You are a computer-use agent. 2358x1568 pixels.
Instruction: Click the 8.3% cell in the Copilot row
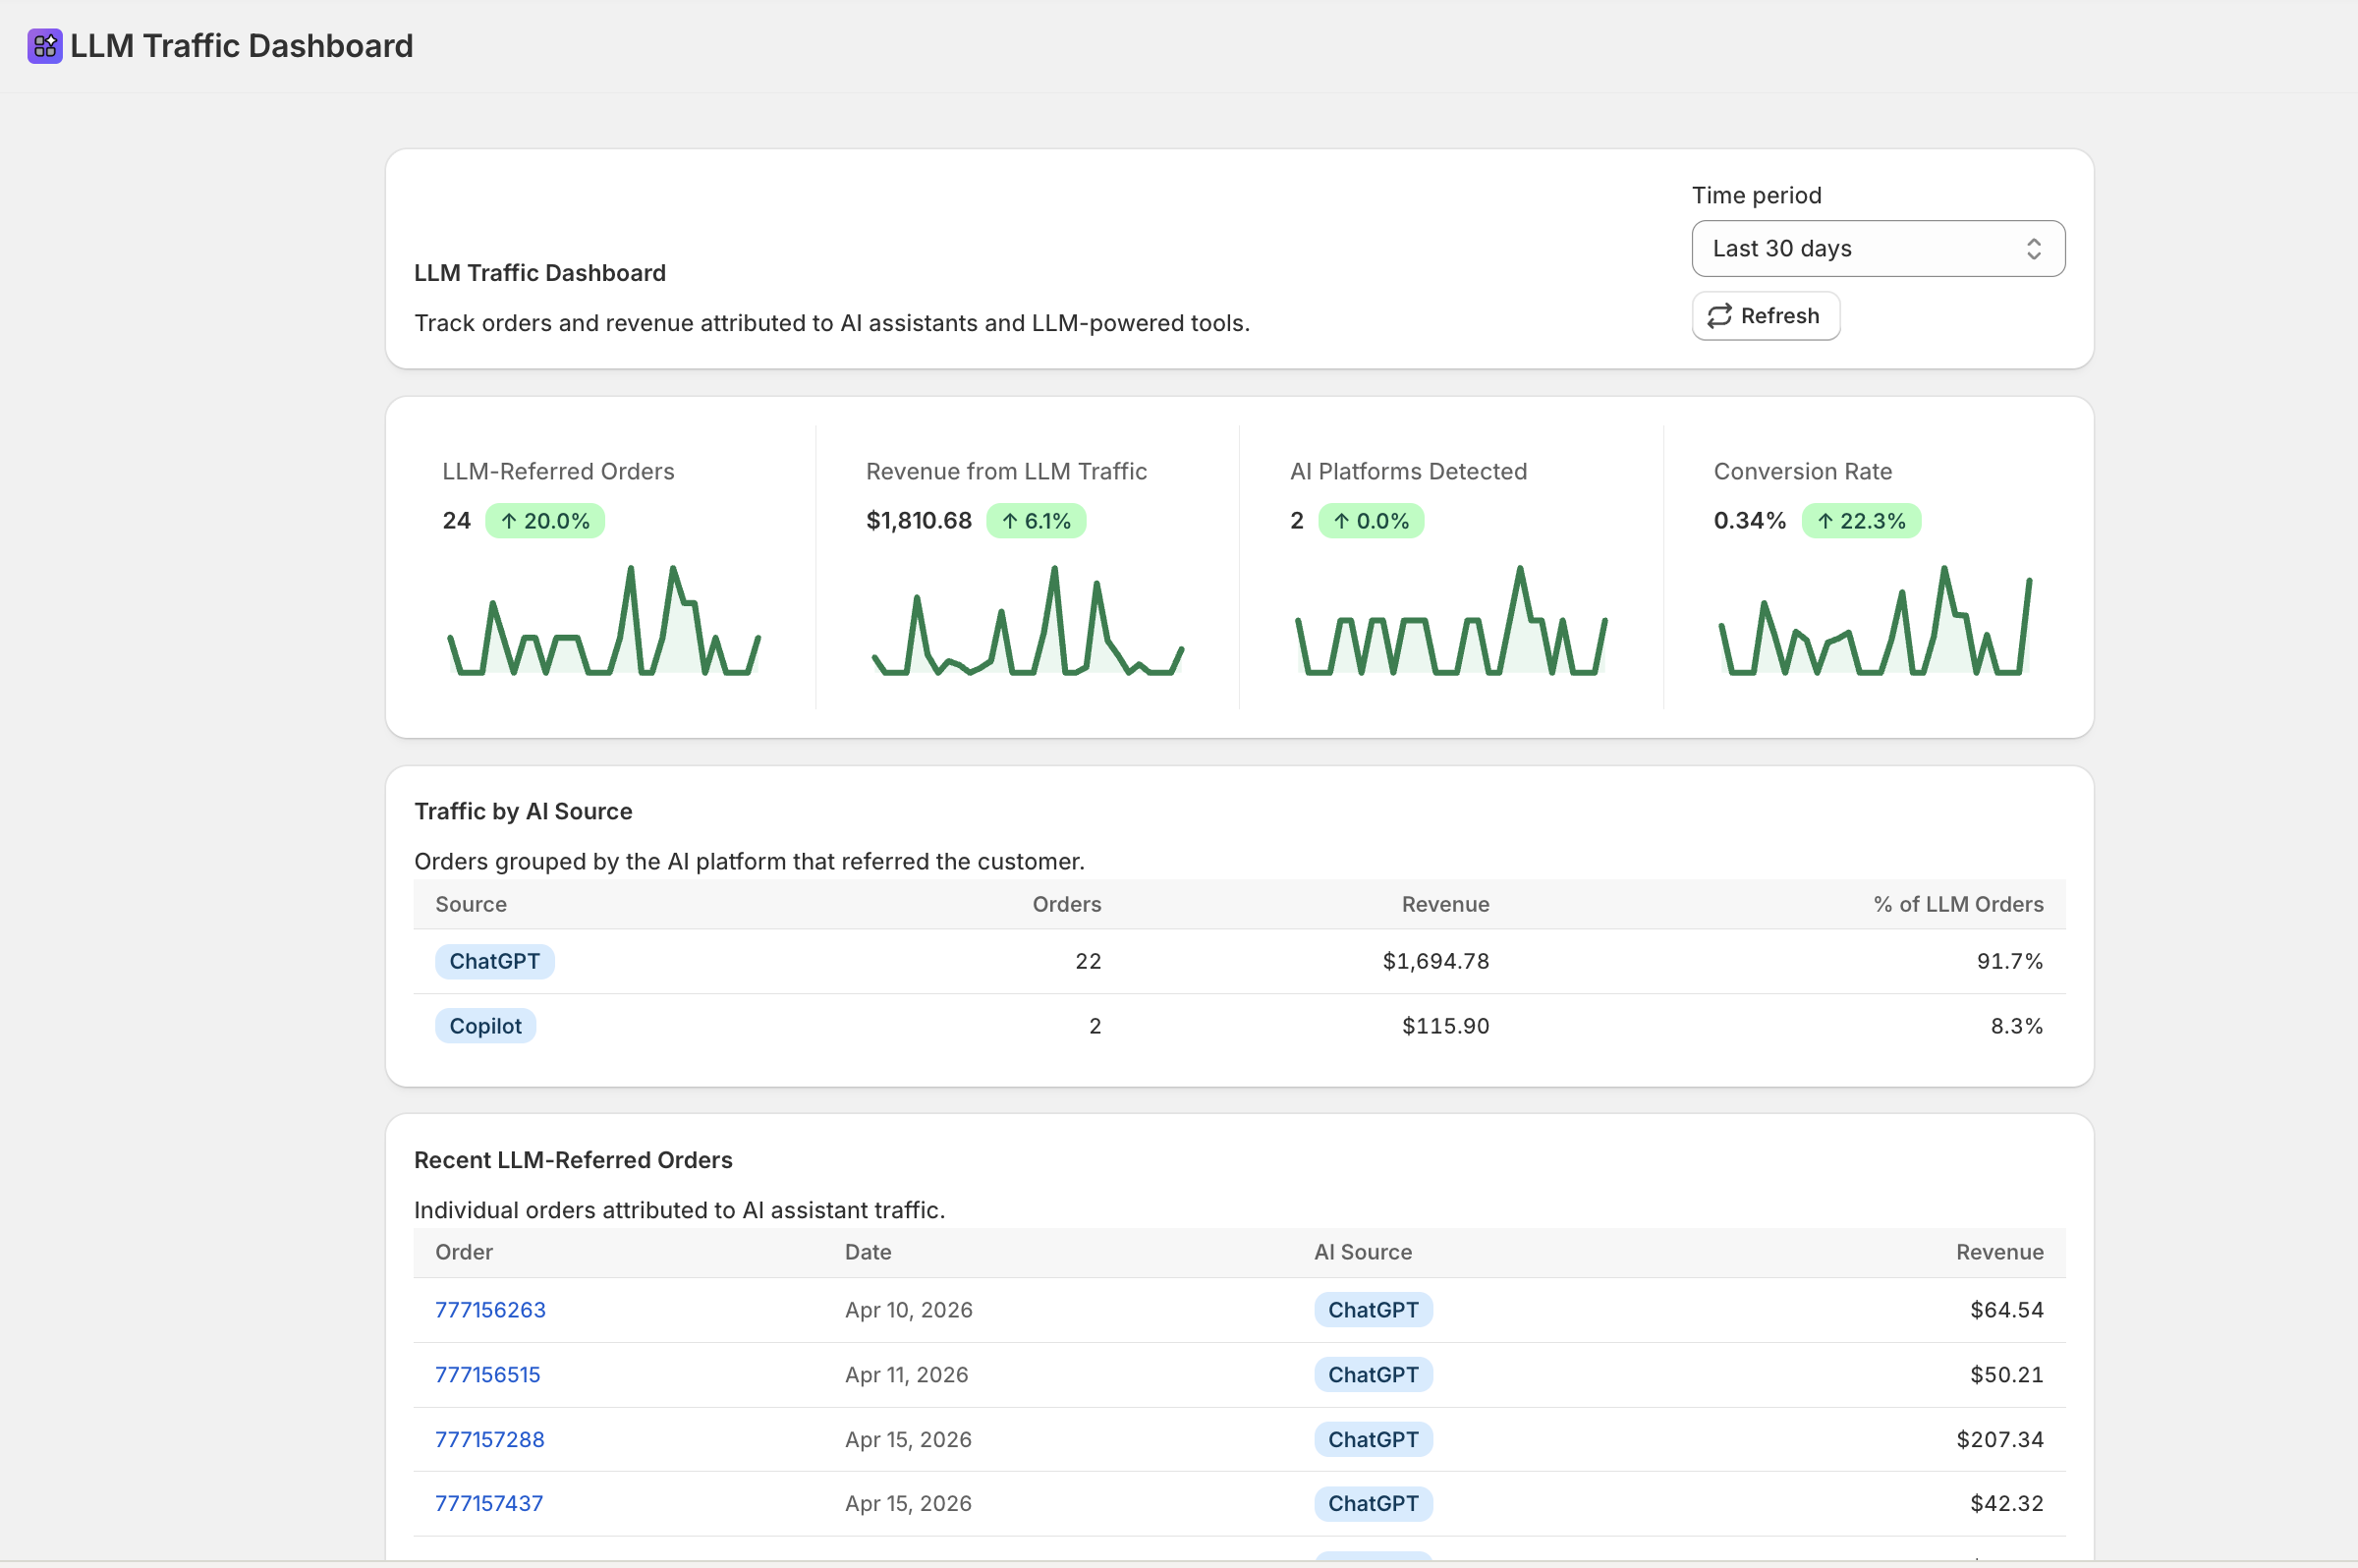tap(2016, 1026)
